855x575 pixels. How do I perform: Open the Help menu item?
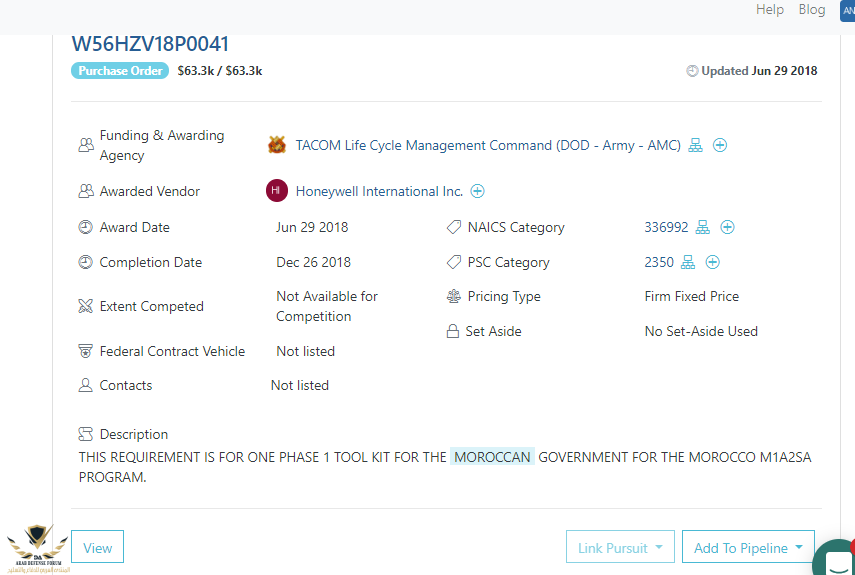pos(770,10)
